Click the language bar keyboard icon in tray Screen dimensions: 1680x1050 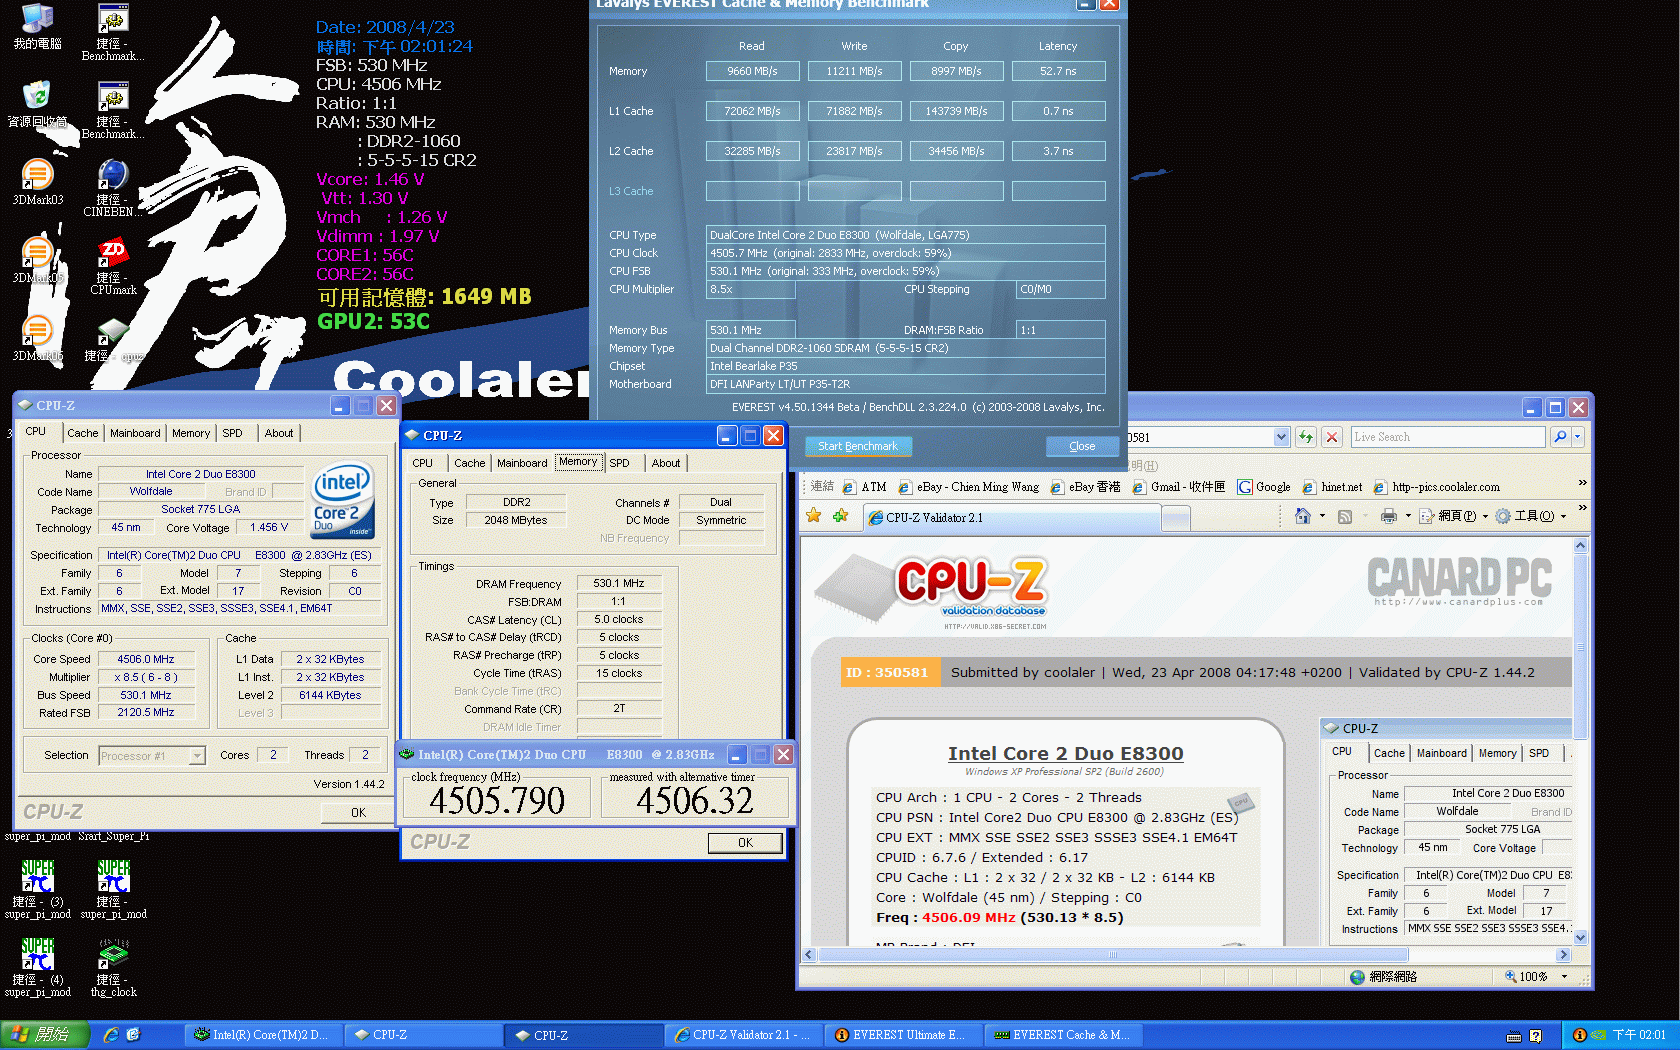(x=1514, y=1036)
